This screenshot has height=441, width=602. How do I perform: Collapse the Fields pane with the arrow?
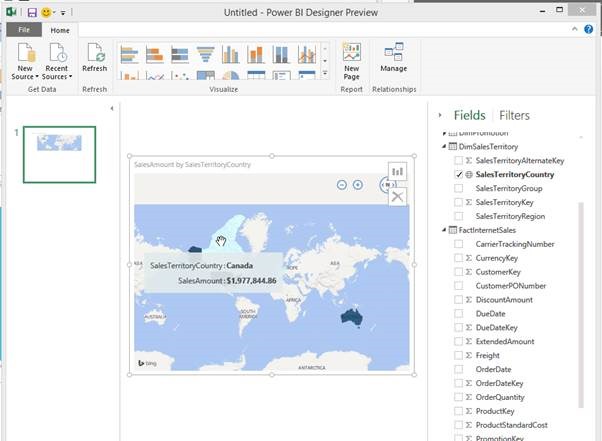tap(440, 115)
